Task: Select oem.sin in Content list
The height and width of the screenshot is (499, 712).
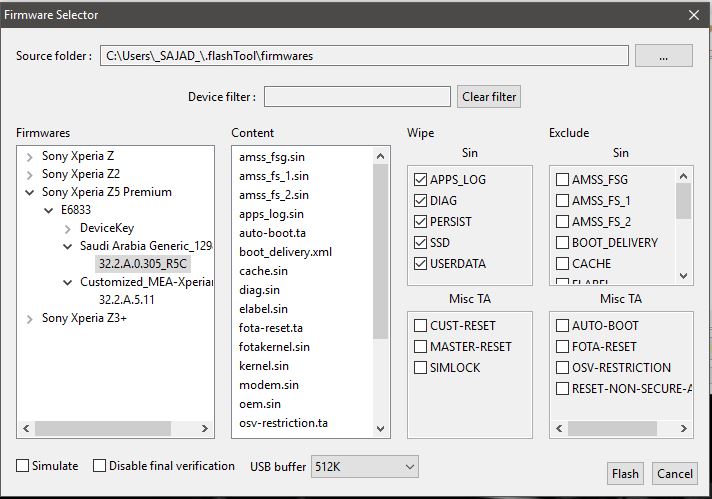Action: pyautogui.click(x=259, y=404)
